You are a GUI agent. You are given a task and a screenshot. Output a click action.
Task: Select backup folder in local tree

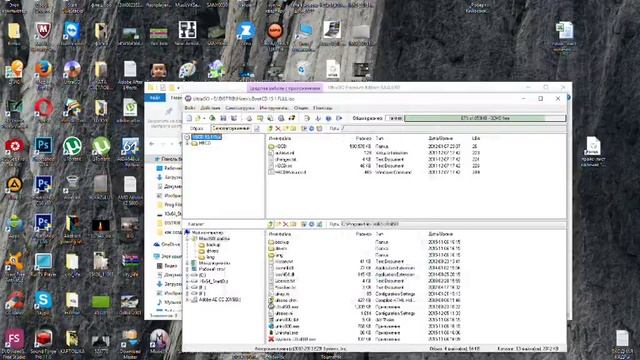[213, 244]
